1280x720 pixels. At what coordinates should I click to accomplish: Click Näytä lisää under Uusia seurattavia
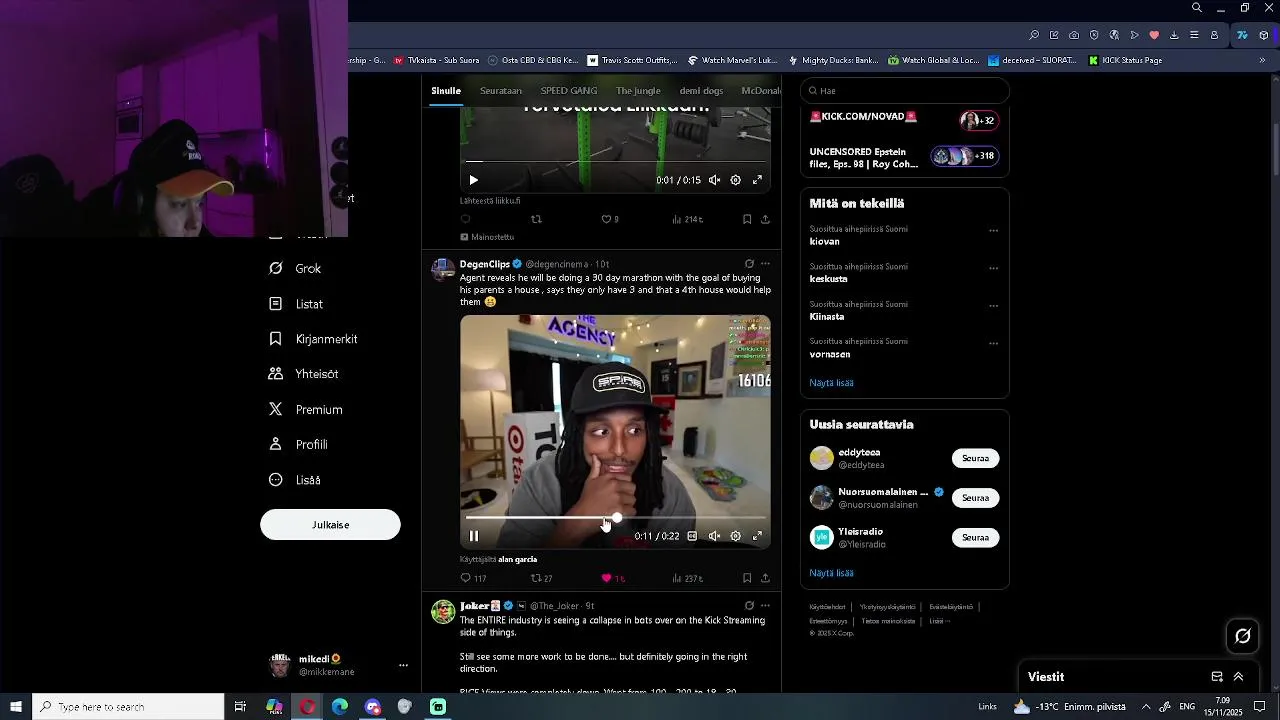pos(831,573)
